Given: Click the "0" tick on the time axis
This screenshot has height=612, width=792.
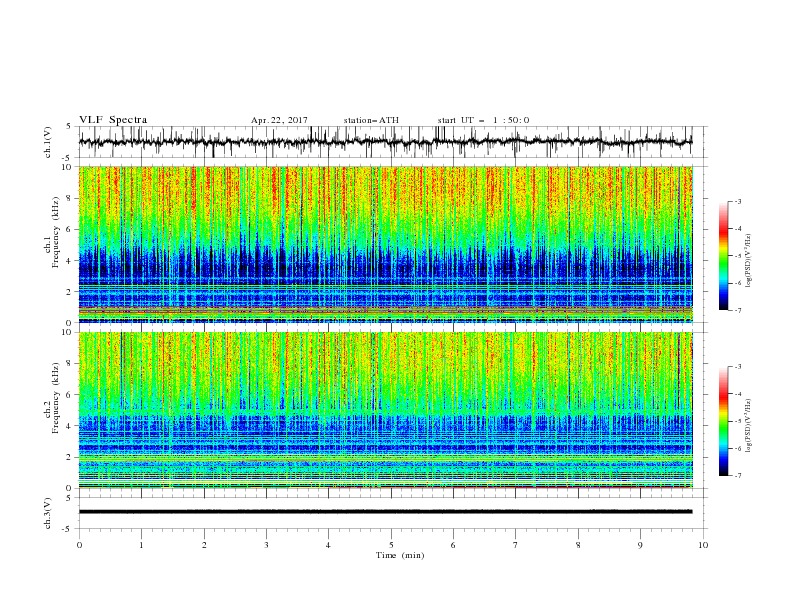Looking at the screenshot, I should tap(79, 545).
